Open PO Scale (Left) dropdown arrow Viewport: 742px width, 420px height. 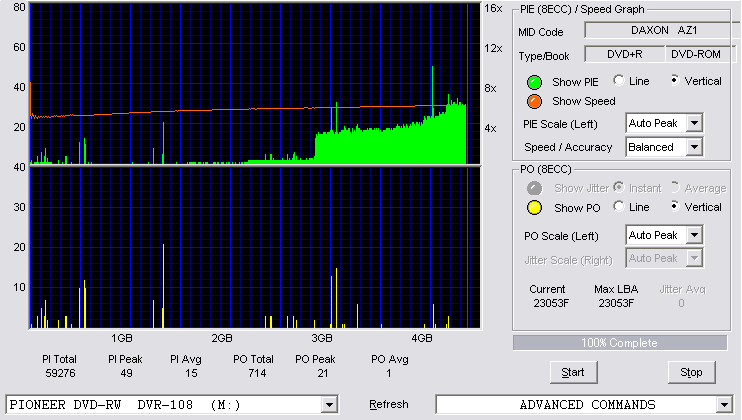694,235
